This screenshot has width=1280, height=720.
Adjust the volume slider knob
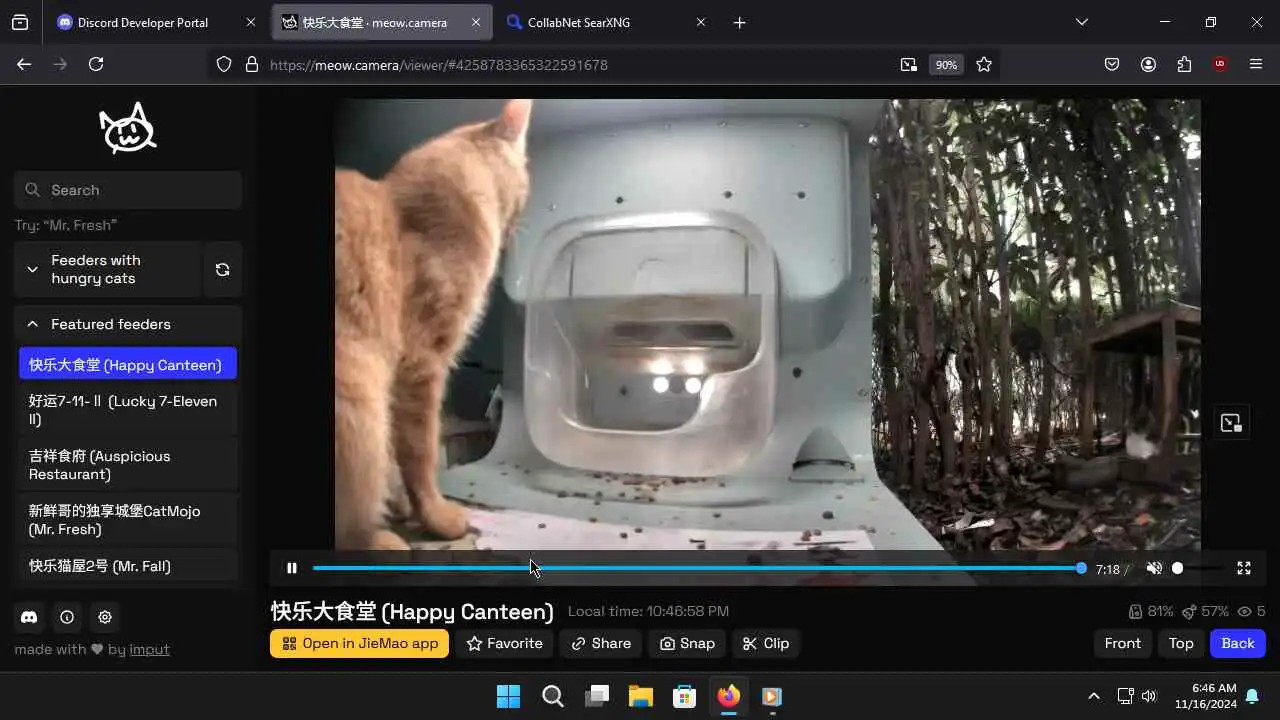point(1178,568)
